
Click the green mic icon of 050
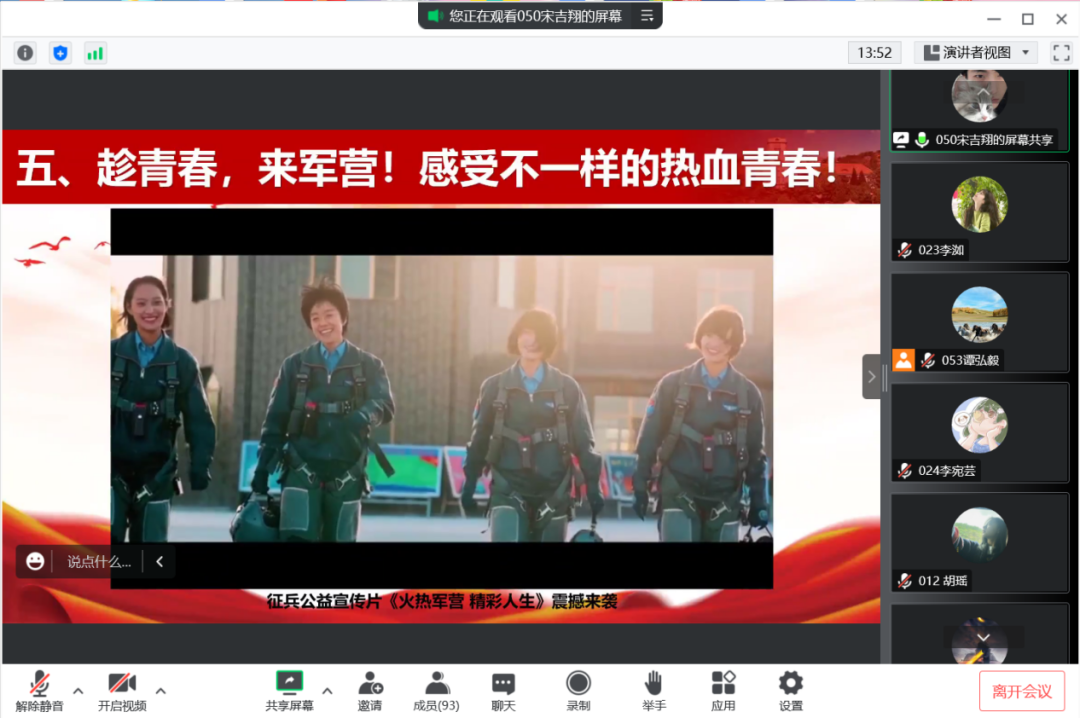click(922, 140)
